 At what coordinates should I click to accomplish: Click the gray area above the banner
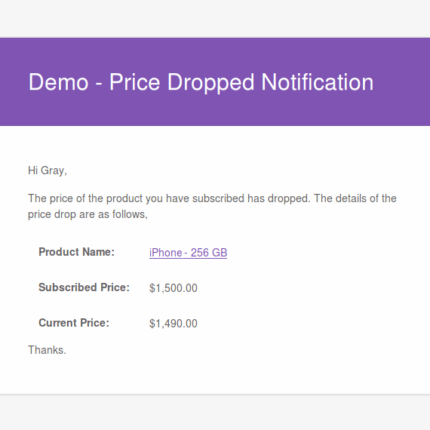coord(215,18)
